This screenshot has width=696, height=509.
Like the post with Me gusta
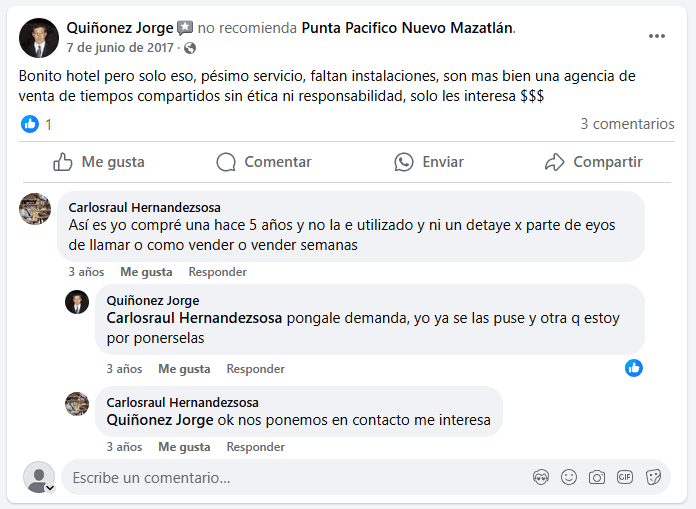98,162
